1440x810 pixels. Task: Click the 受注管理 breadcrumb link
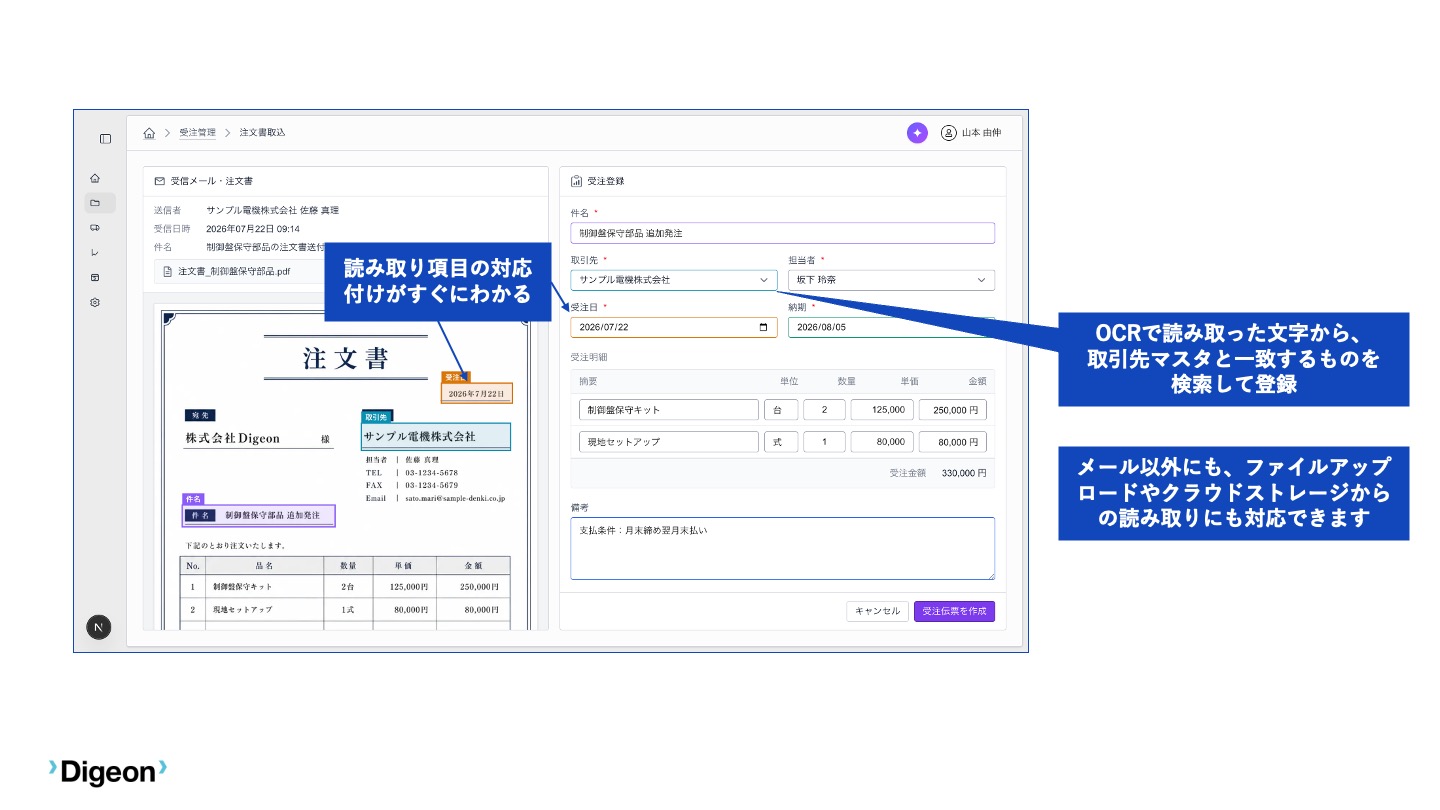click(x=197, y=132)
